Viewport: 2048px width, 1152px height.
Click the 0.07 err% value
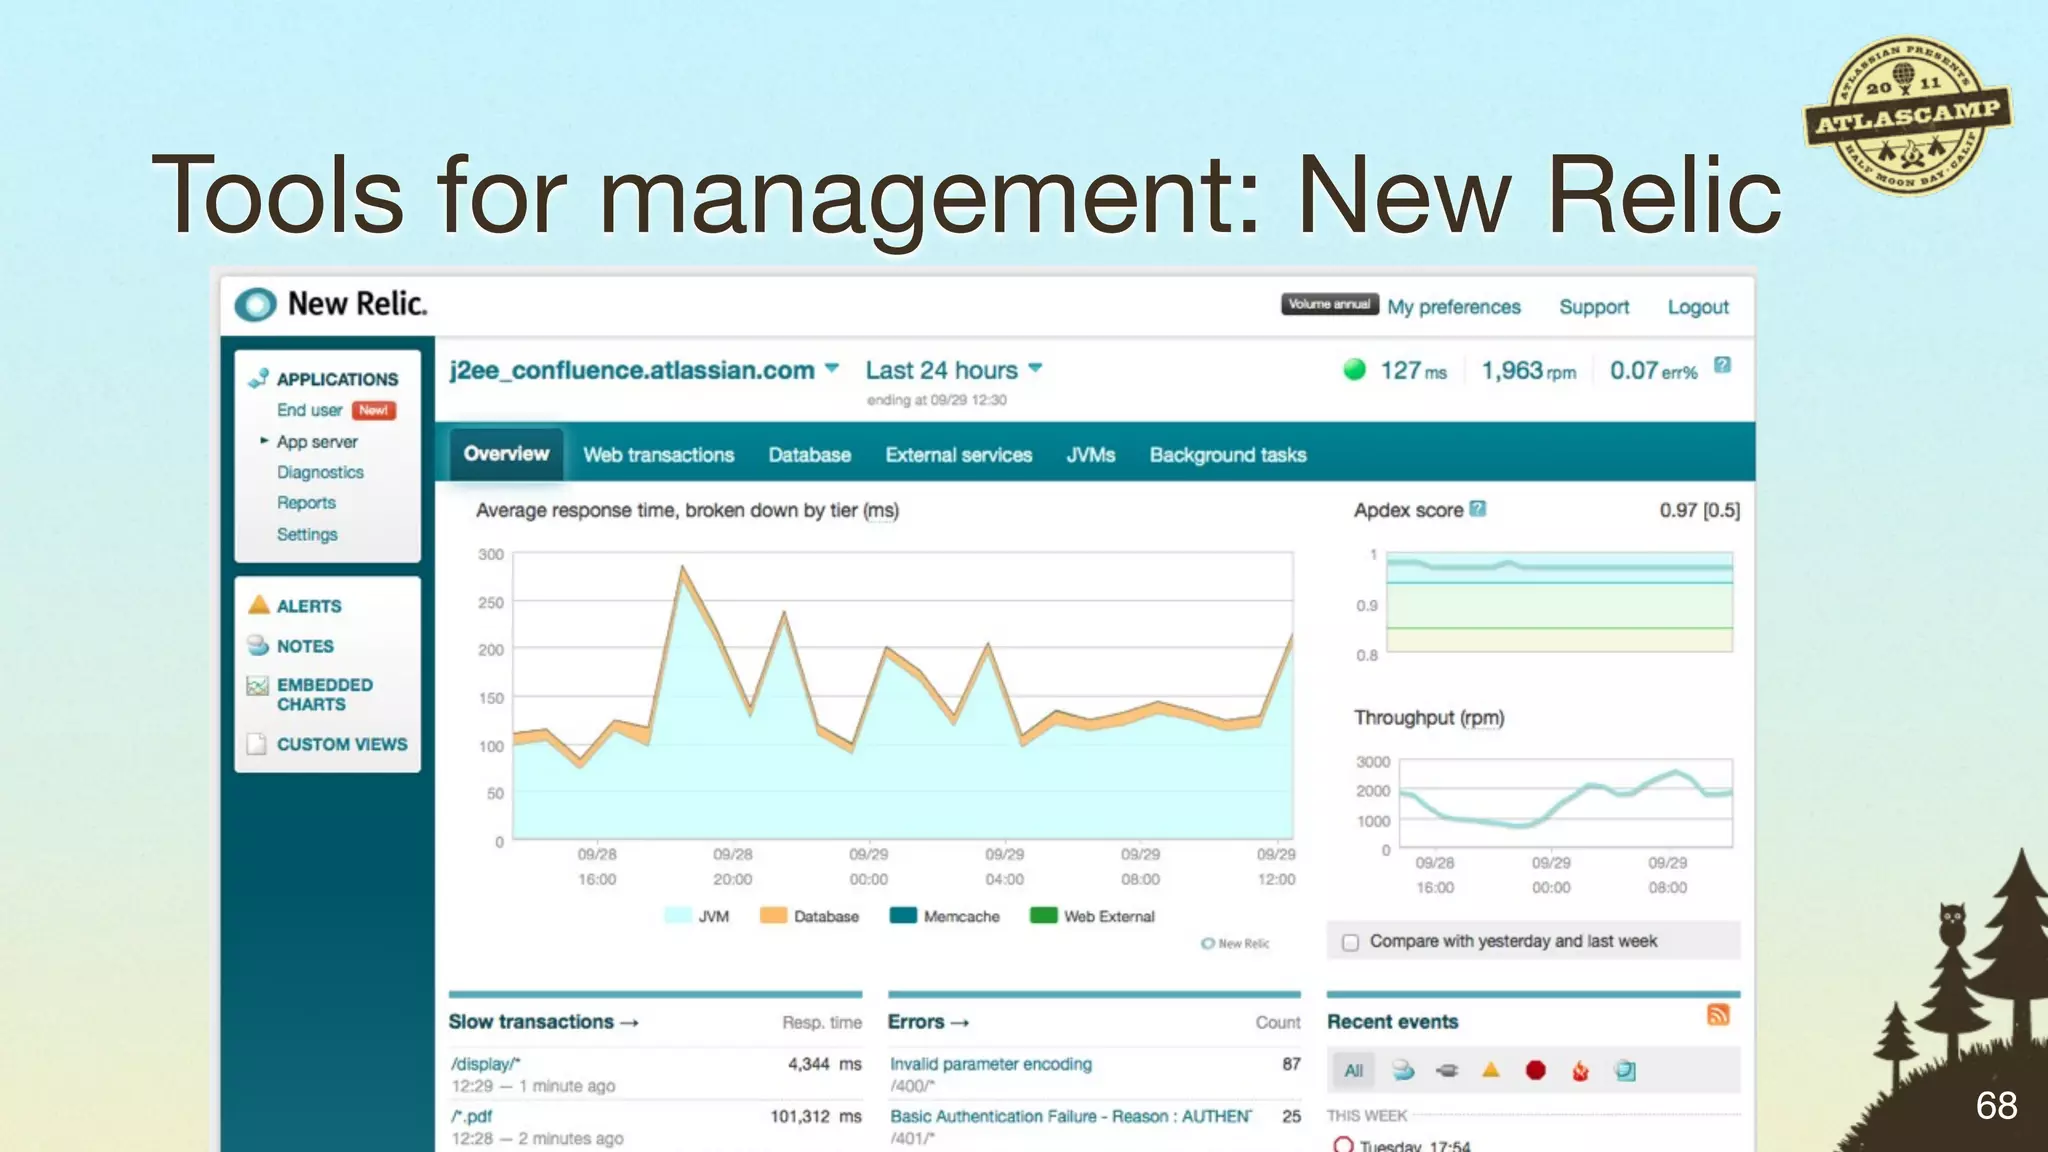click(1653, 371)
